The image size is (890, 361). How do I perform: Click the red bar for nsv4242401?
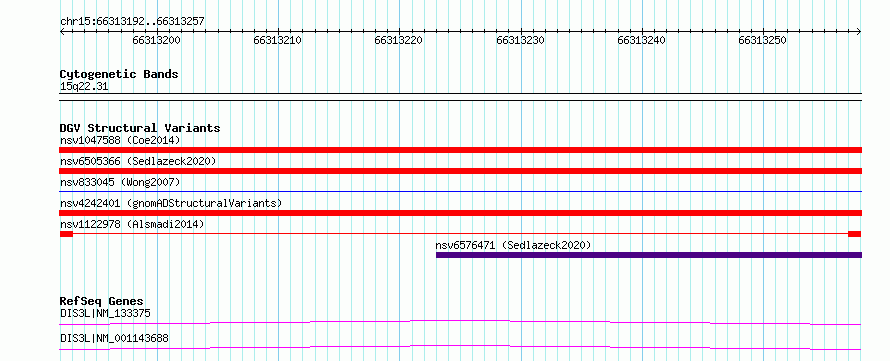tap(460, 213)
